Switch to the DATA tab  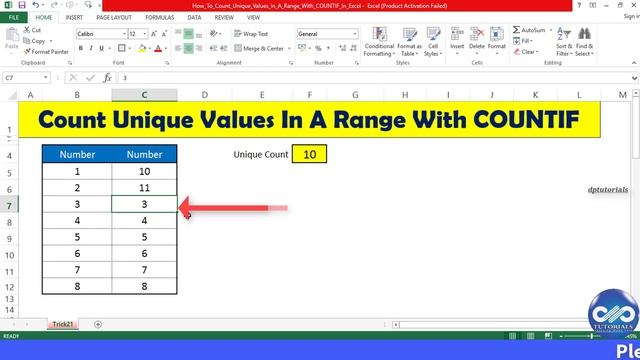pyautogui.click(x=194, y=18)
